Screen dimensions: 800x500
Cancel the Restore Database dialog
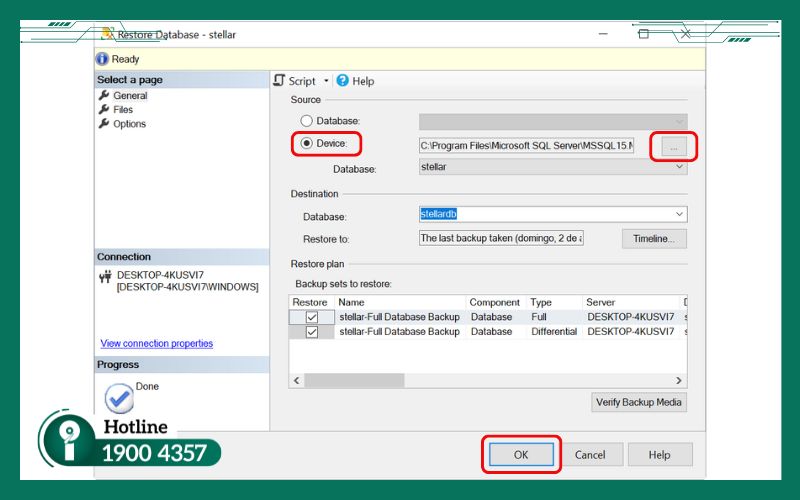click(590, 455)
